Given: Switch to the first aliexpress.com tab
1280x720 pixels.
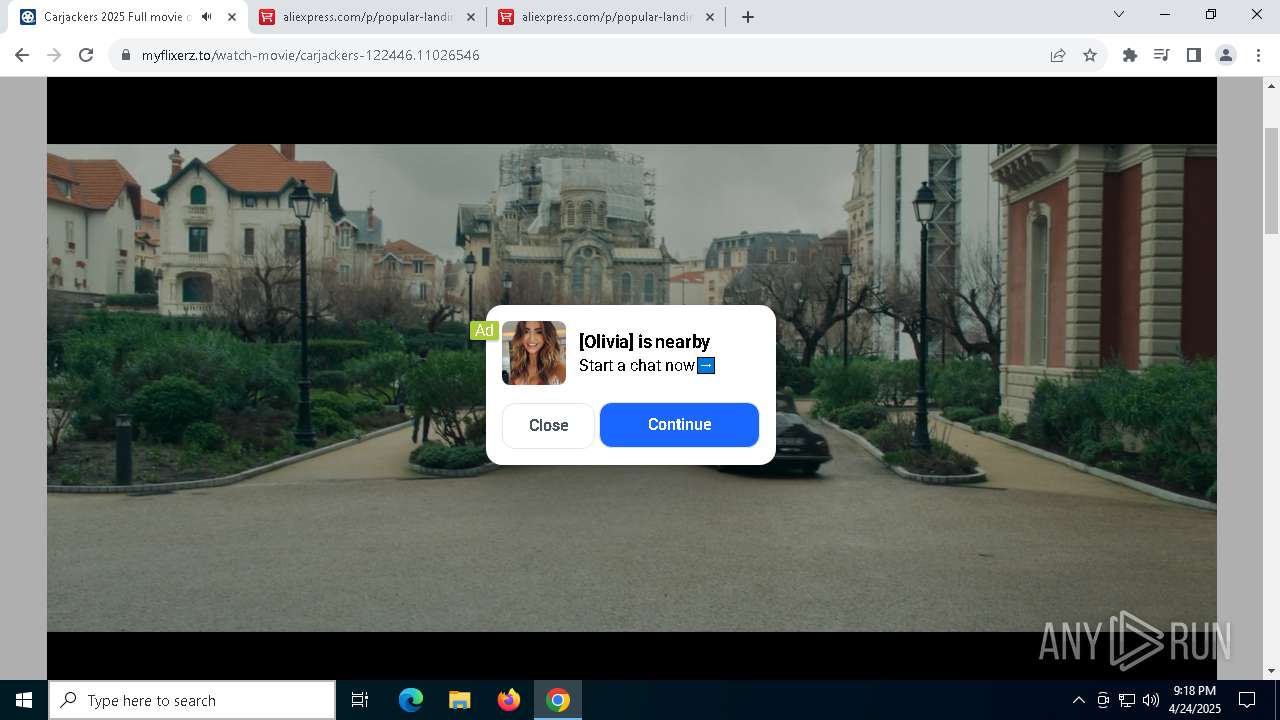Looking at the screenshot, I should point(368,17).
